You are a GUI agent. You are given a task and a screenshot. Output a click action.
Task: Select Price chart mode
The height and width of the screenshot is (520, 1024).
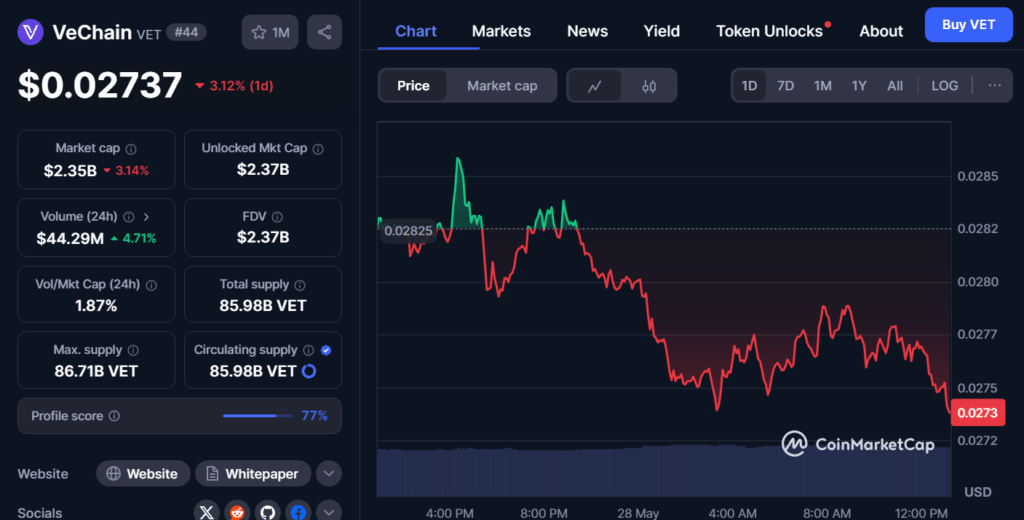pos(413,86)
